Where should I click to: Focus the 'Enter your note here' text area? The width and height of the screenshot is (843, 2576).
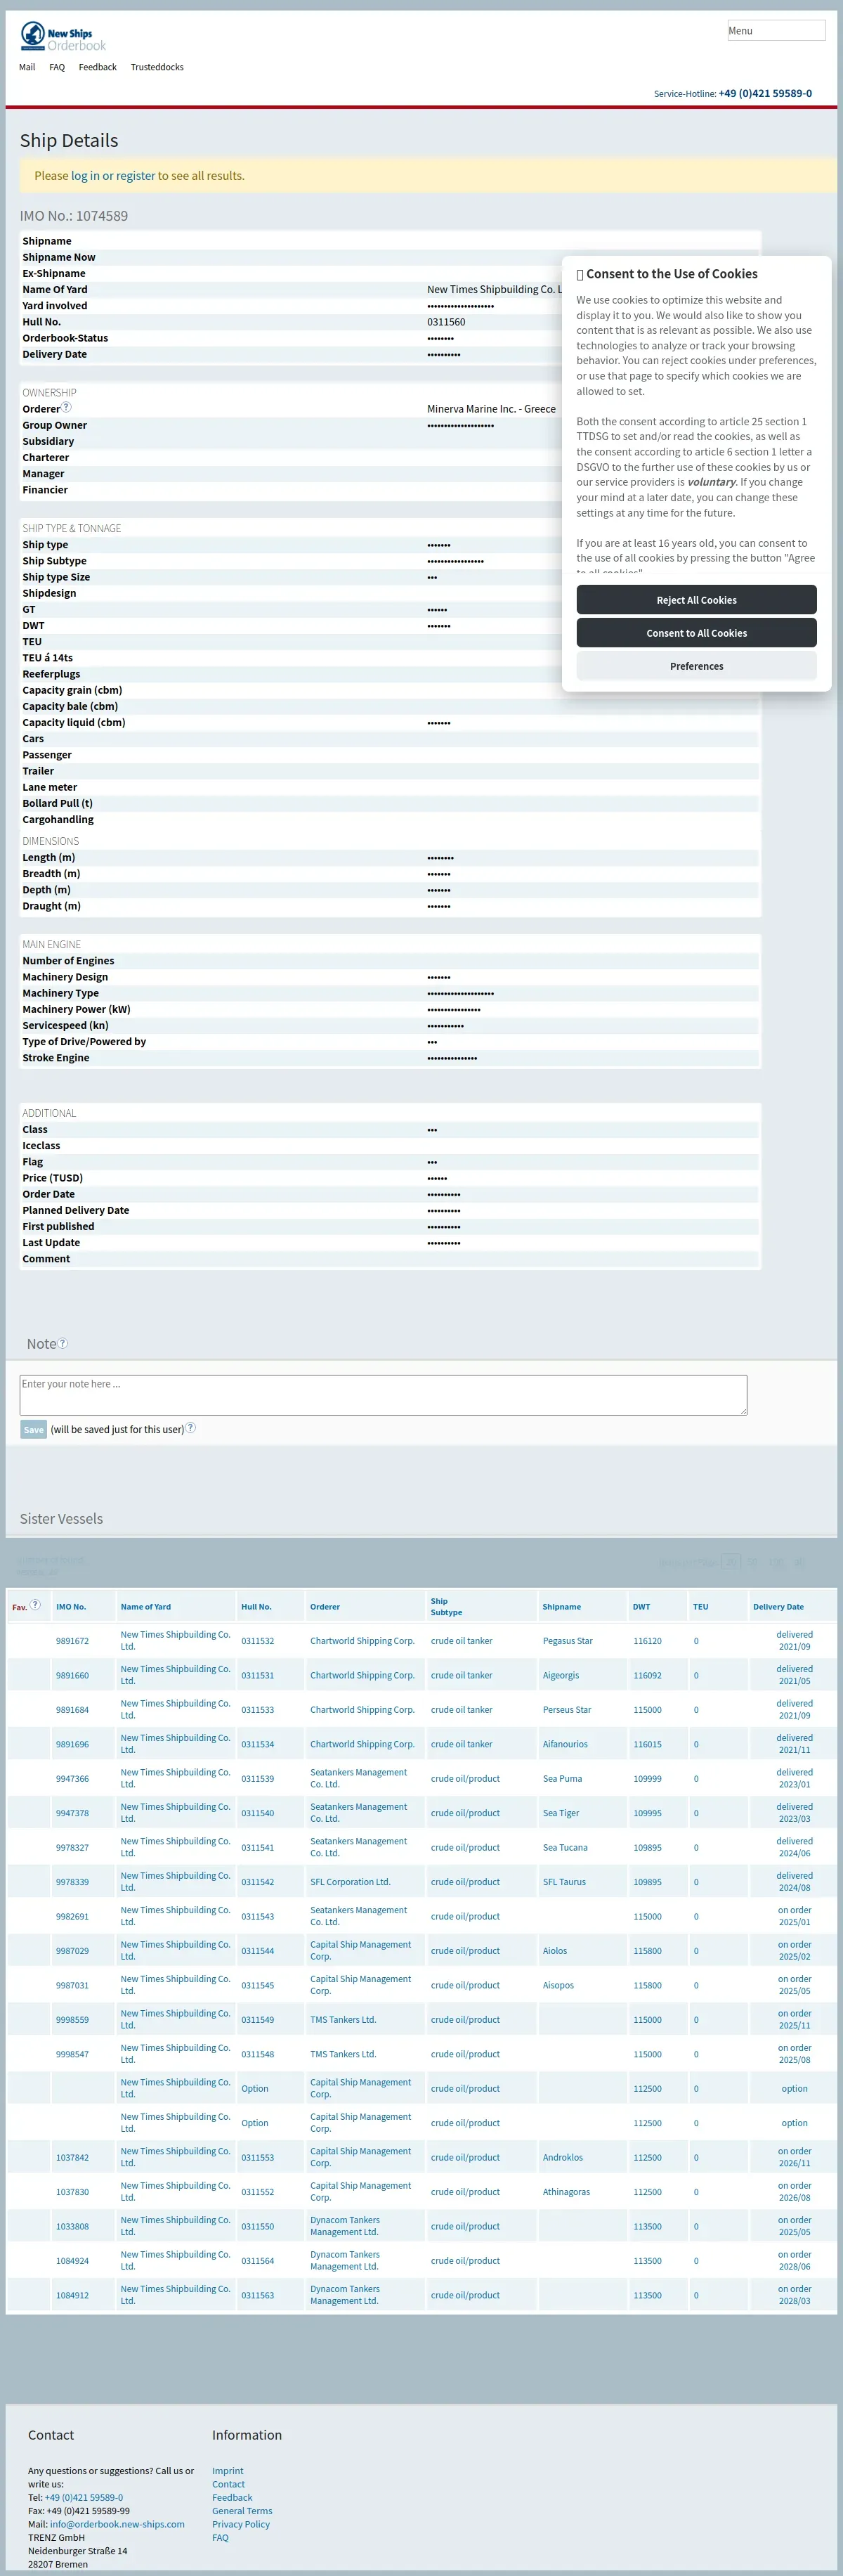(383, 1395)
